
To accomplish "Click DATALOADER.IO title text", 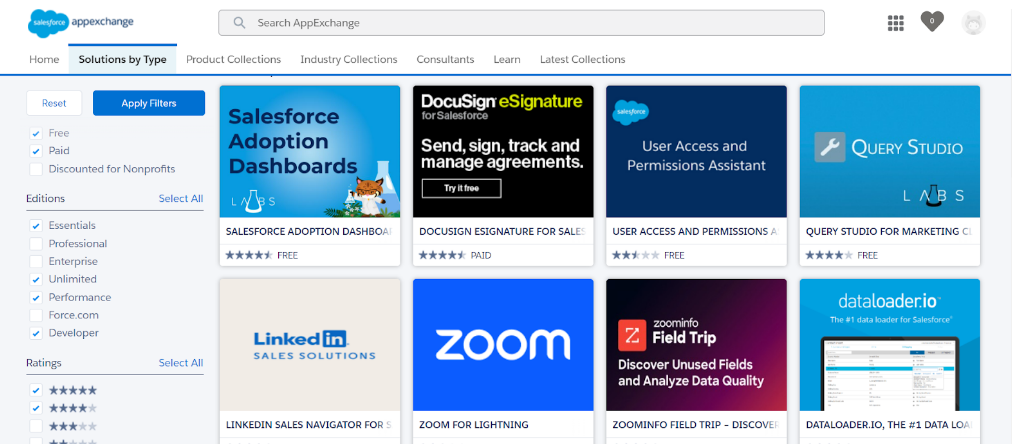I will [x=889, y=425].
